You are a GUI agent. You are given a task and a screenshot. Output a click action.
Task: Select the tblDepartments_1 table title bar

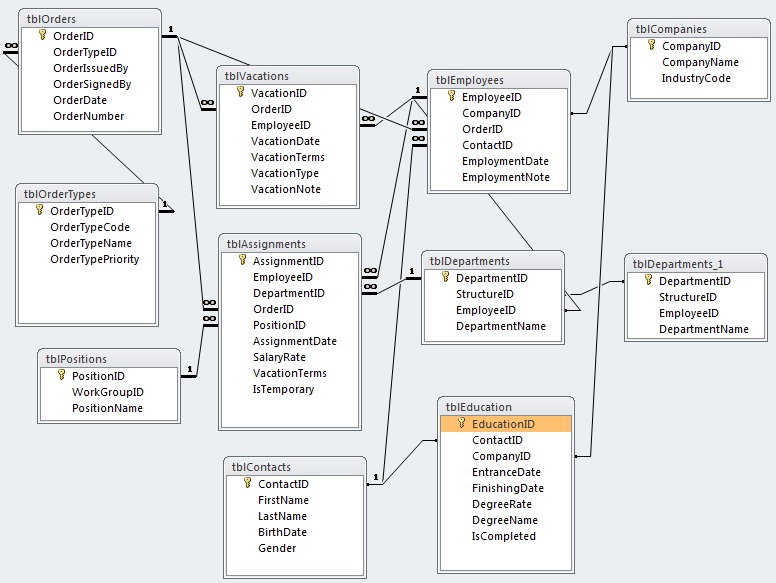click(x=696, y=264)
